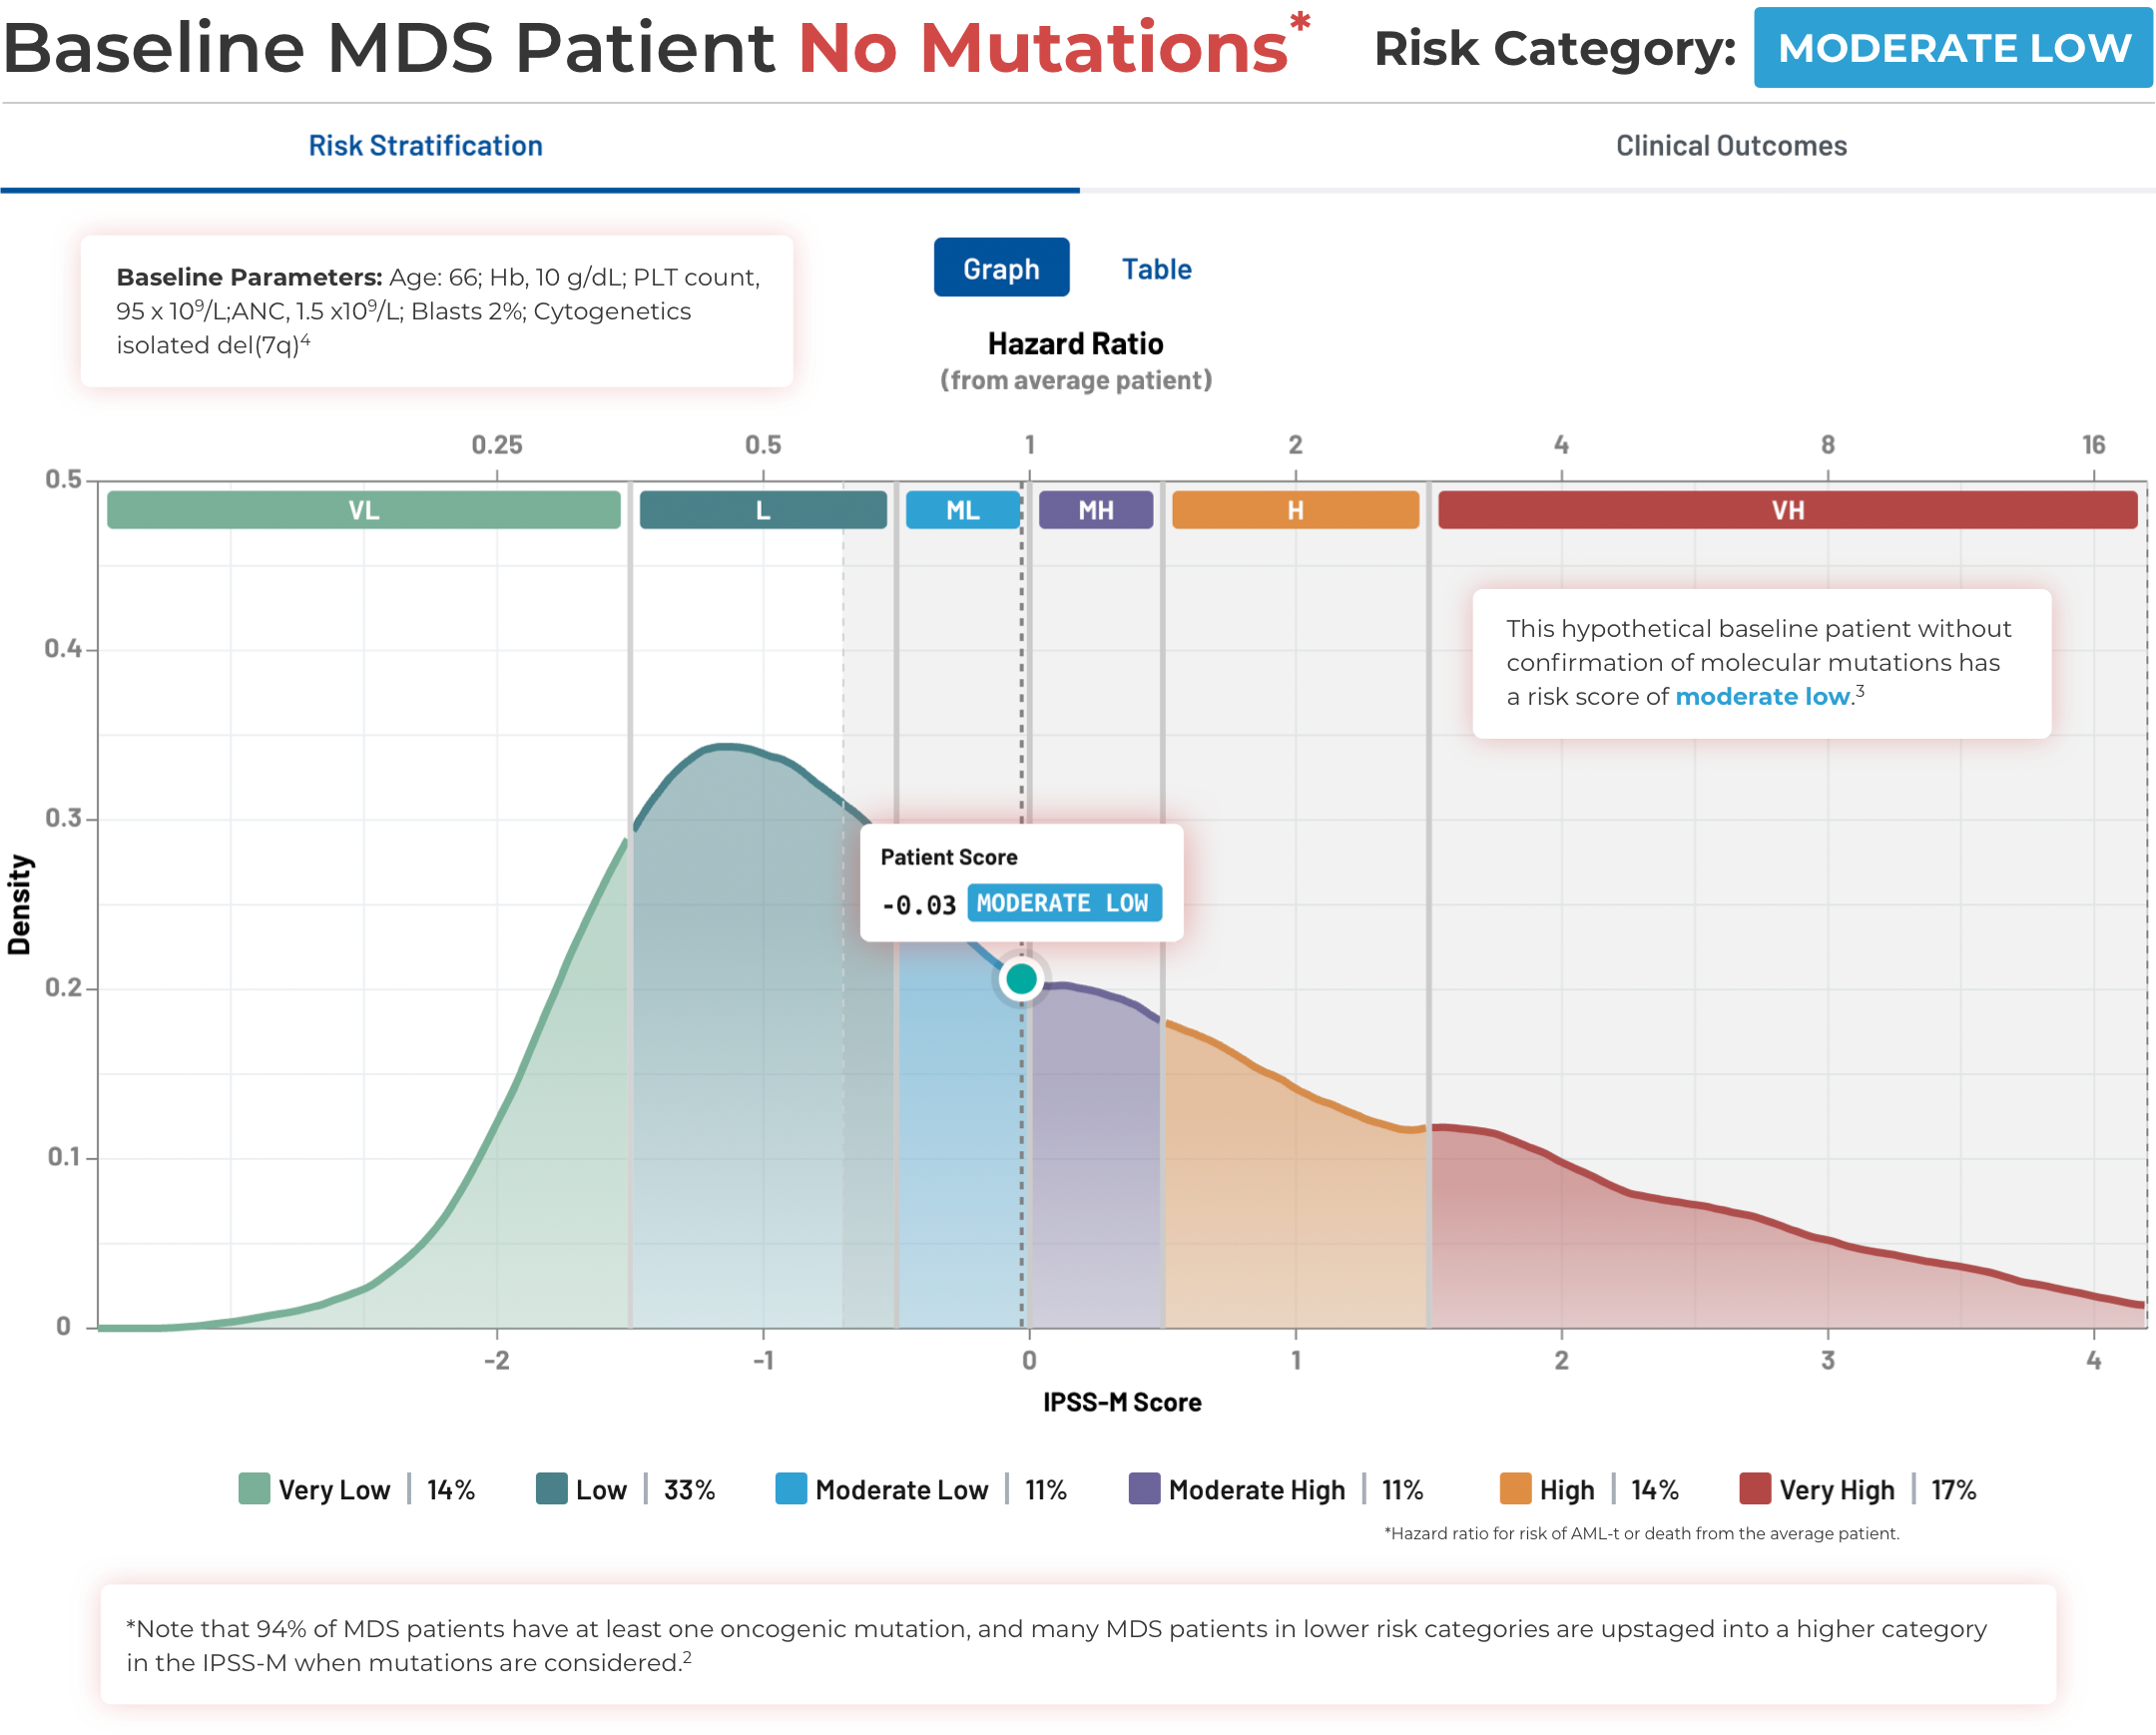Viewport: 2156px width, 1735px height.
Task: Click the '*Hazard ratio for risk of AML-t' footnote
Action: [1641, 1533]
